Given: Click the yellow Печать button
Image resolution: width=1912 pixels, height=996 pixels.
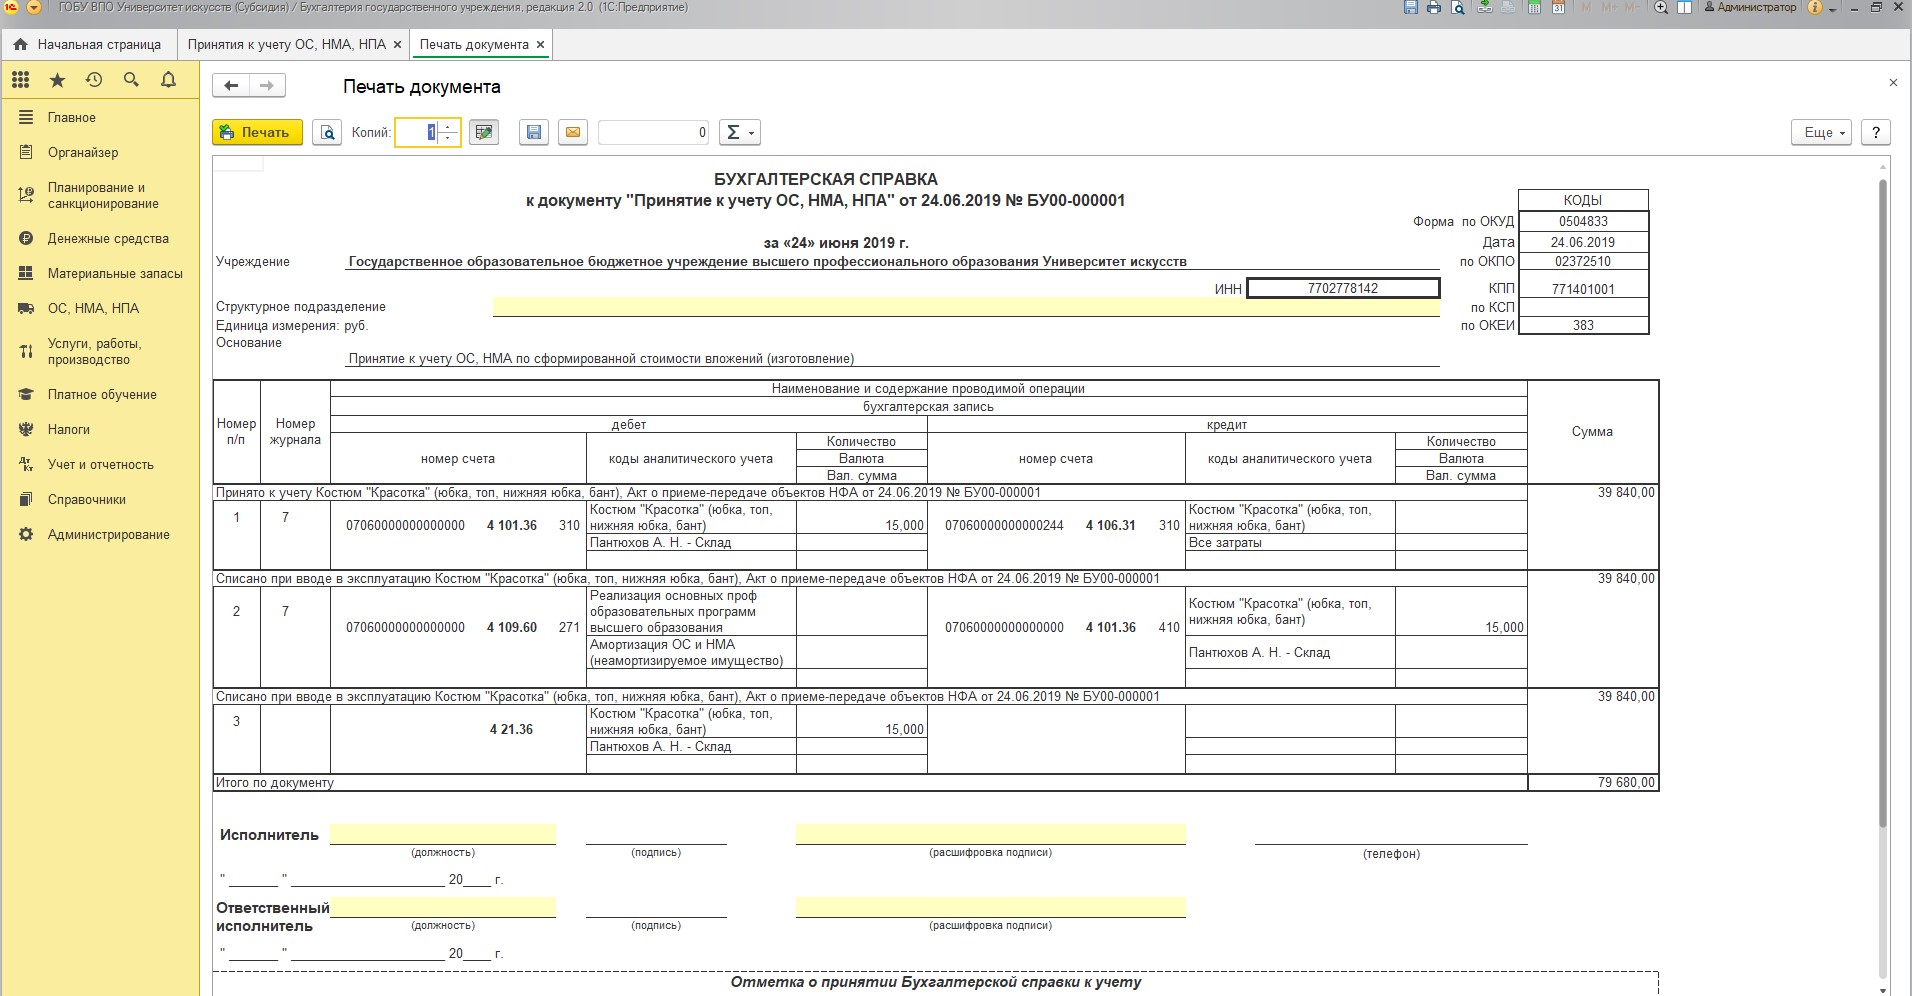Looking at the screenshot, I should pyautogui.click(x=257, y=132).
